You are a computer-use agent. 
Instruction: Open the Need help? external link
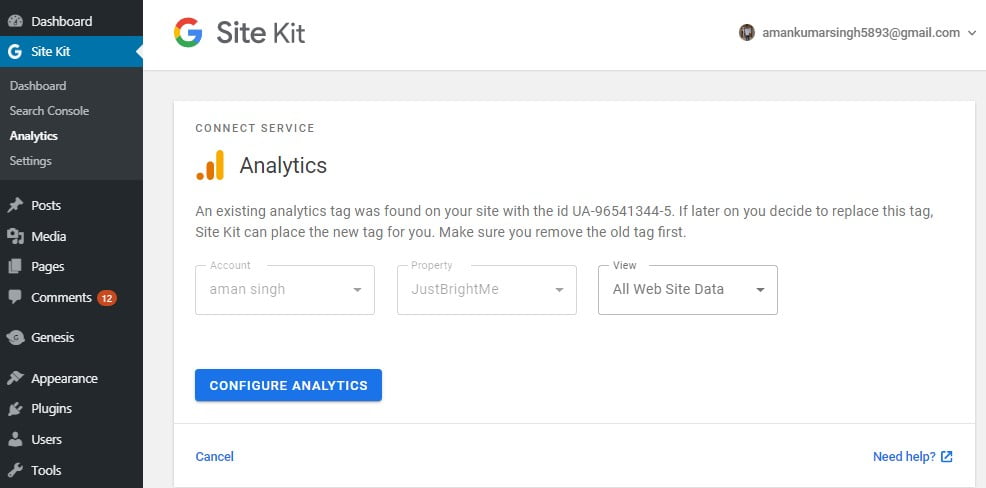[912, 457]
